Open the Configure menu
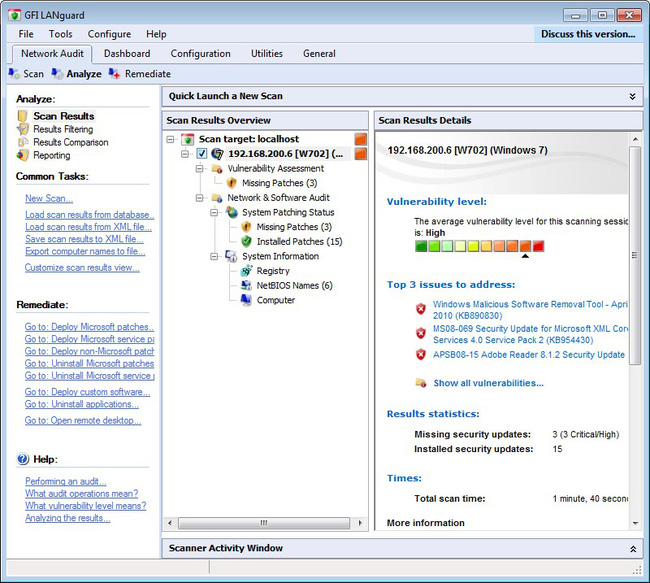 (x=109, y=34)
